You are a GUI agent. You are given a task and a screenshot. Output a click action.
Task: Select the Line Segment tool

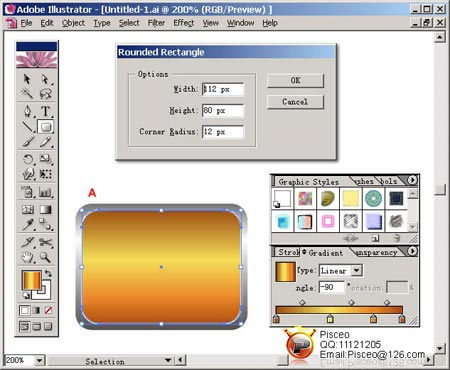pyautogui.click(x=27, y=127)
